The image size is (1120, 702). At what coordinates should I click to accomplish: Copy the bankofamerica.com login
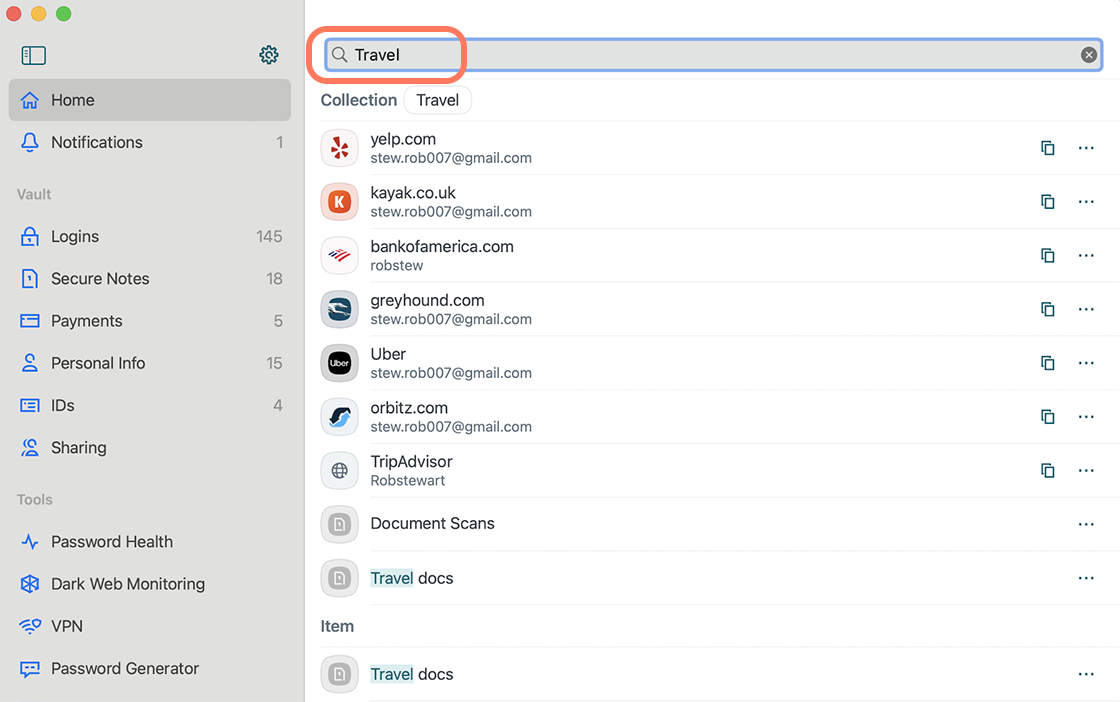pyautogui.click(x=1047, y=255)
